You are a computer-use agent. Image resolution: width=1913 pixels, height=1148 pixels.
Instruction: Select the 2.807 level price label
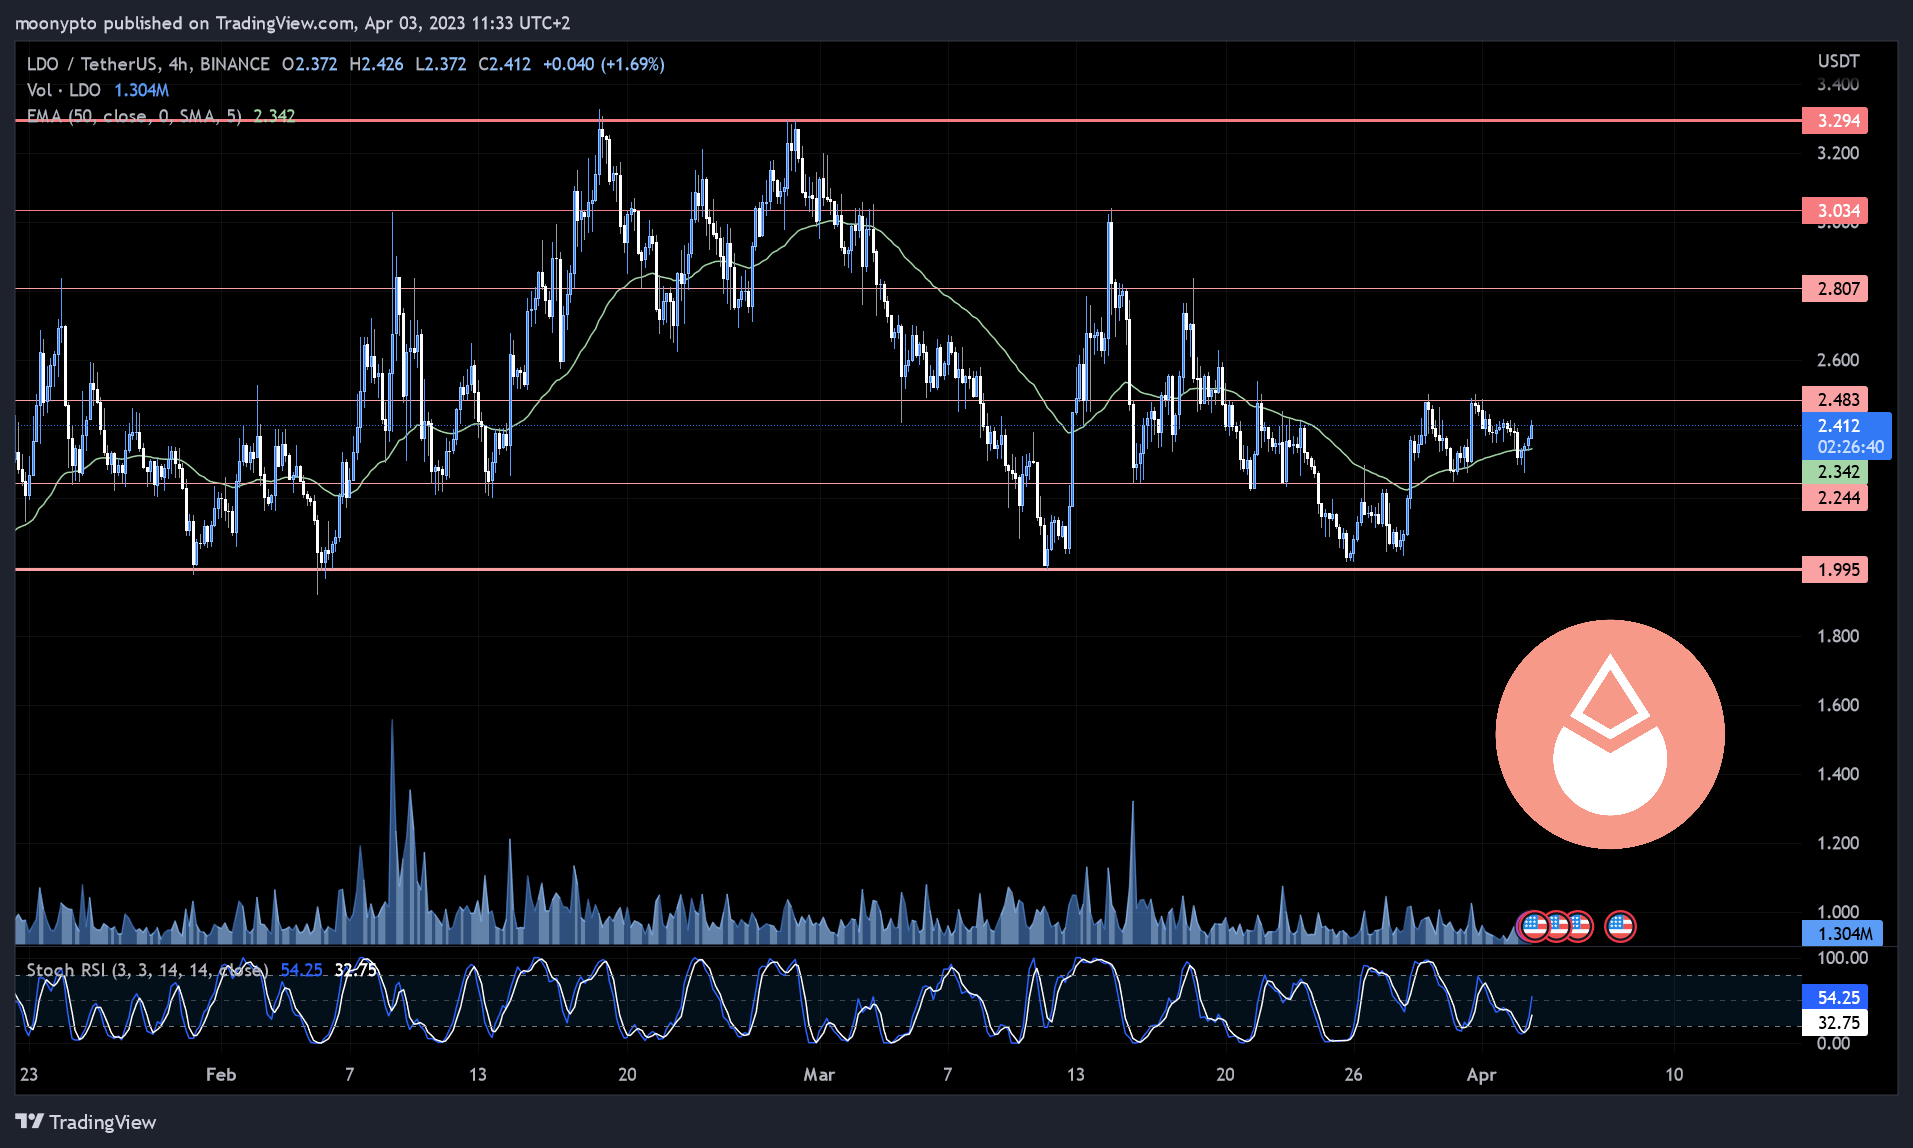(x=1835, y=289)
